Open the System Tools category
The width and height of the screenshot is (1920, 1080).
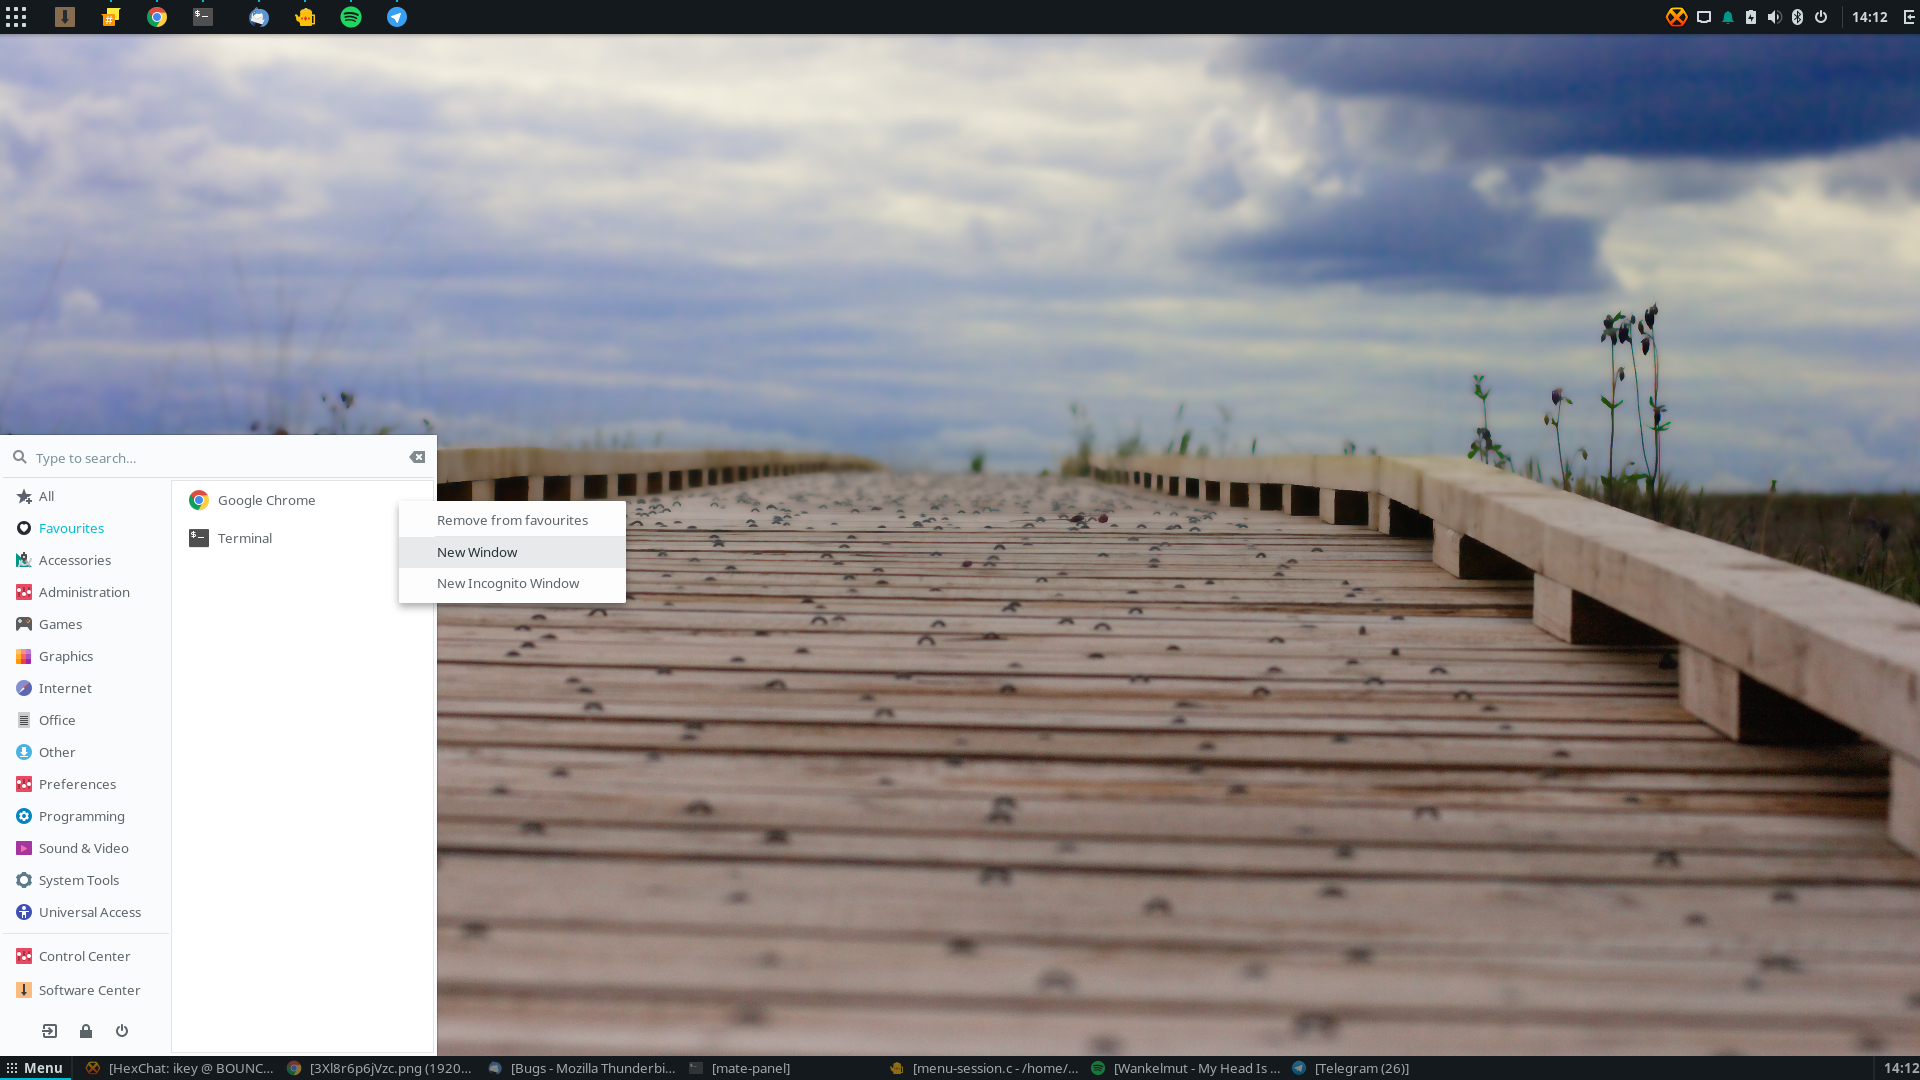tap(86, 880)
